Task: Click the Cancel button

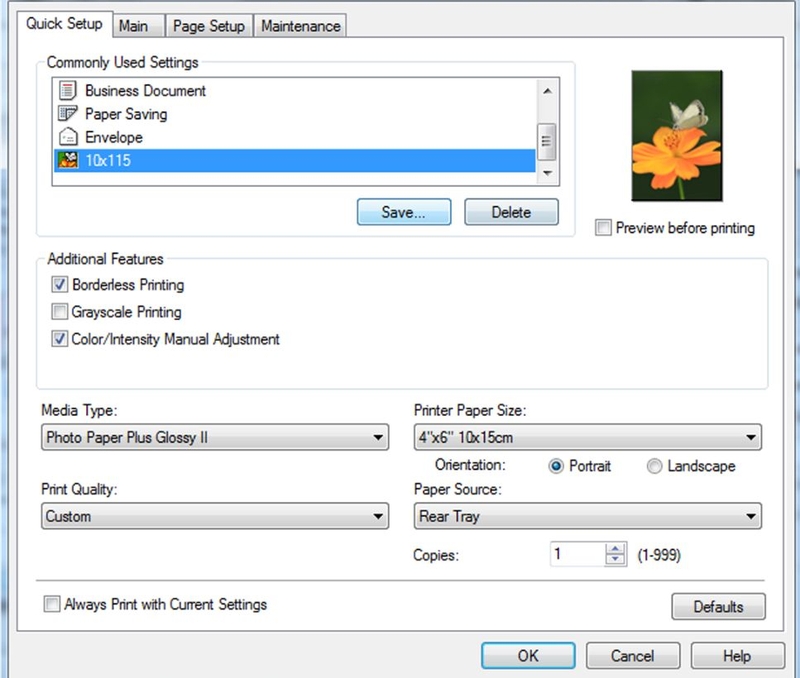Action: [633, 655]
